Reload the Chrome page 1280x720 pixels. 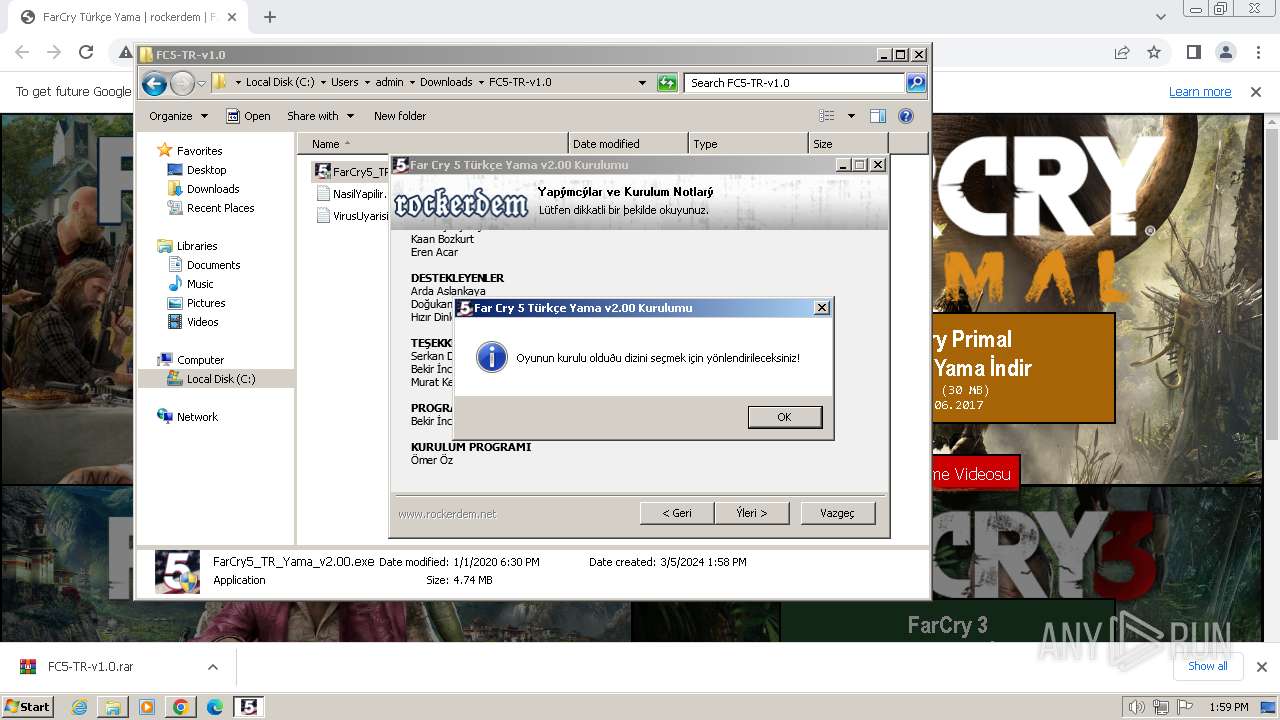tap(86, 52)
